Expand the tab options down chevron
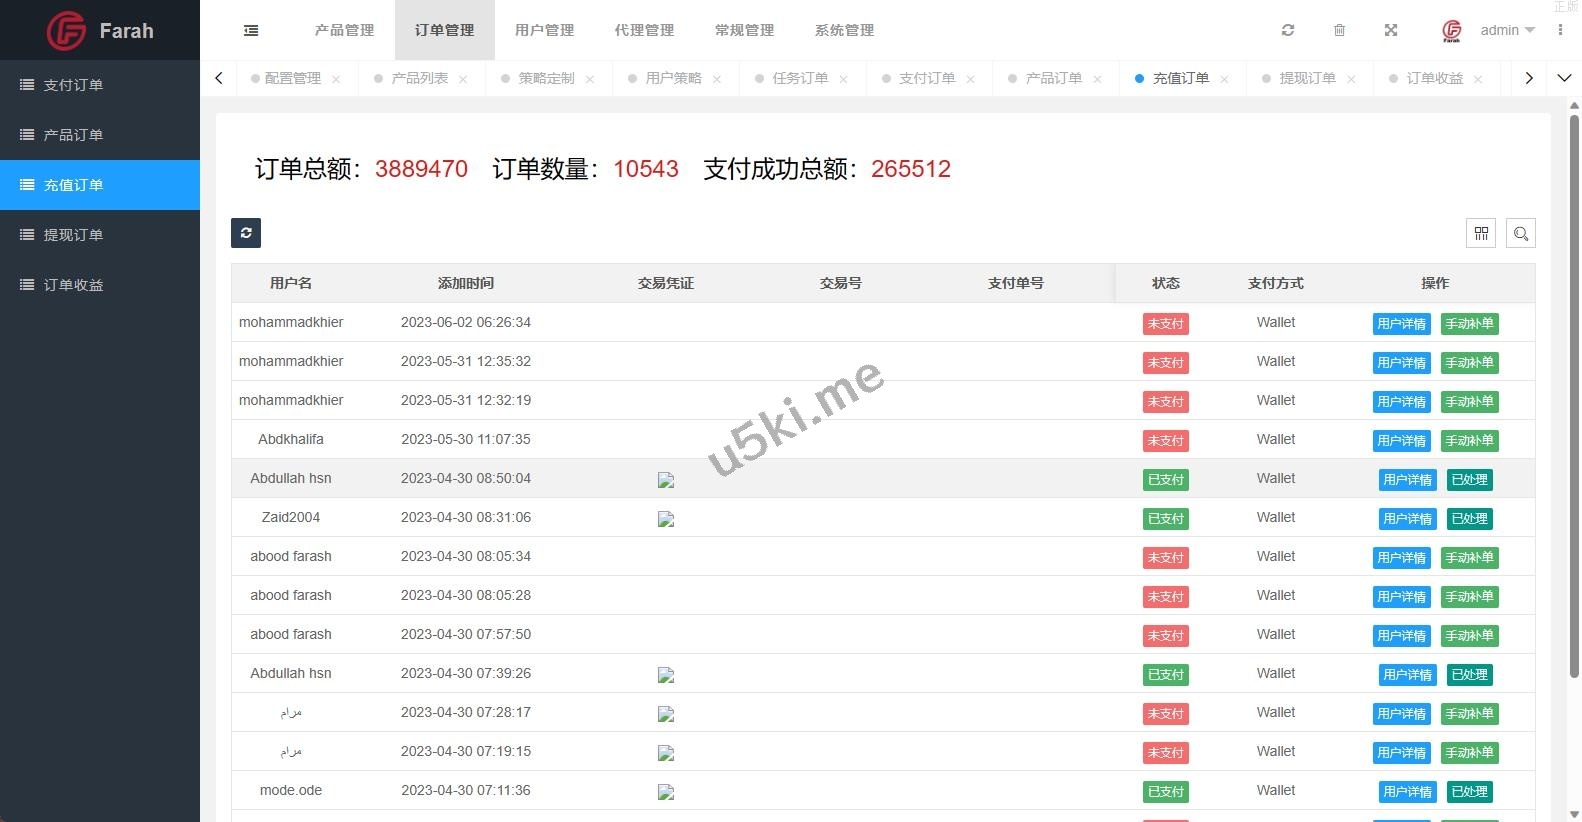1582x822 pixels. (x=1564, y=78)
